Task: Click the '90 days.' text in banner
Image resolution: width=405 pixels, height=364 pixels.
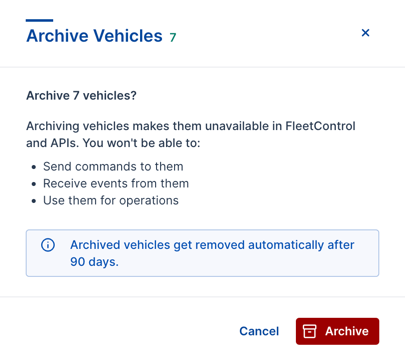Action: (x=94, y=262)
